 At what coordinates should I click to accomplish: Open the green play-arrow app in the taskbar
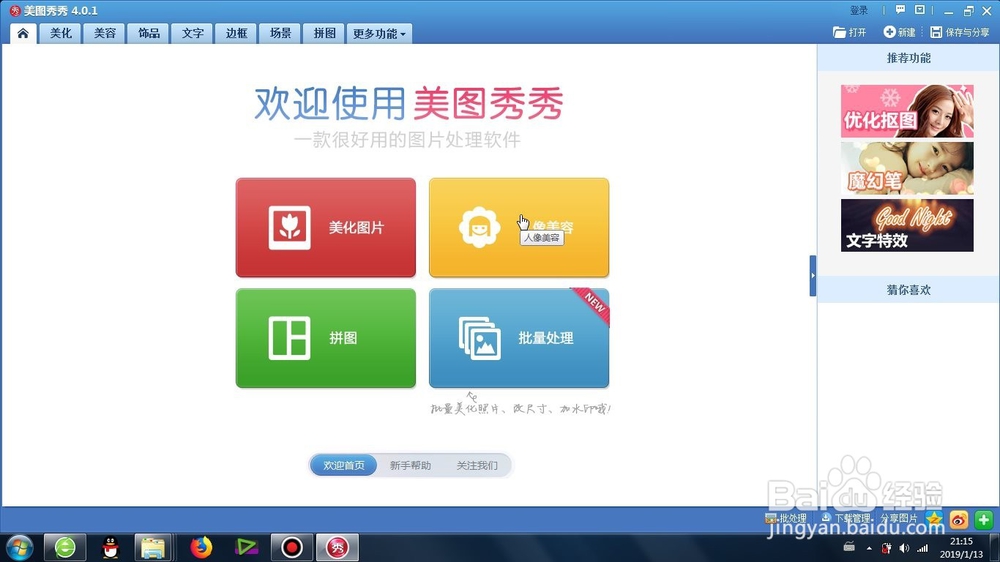click(x=246, y=547)
